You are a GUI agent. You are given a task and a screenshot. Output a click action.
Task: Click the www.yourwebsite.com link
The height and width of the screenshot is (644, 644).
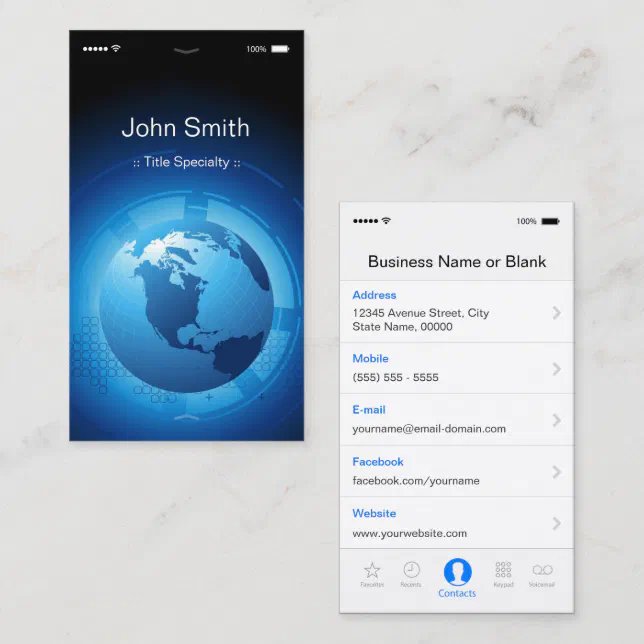tap(409, 533)
